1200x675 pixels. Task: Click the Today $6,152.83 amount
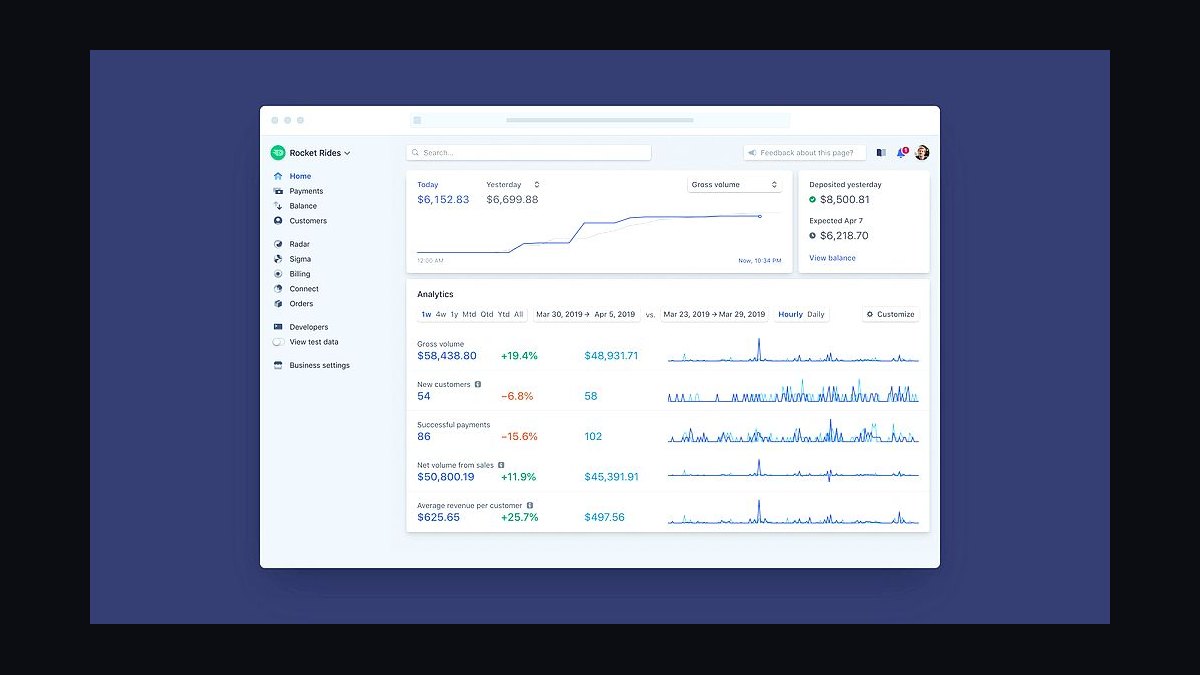(443, 199)
